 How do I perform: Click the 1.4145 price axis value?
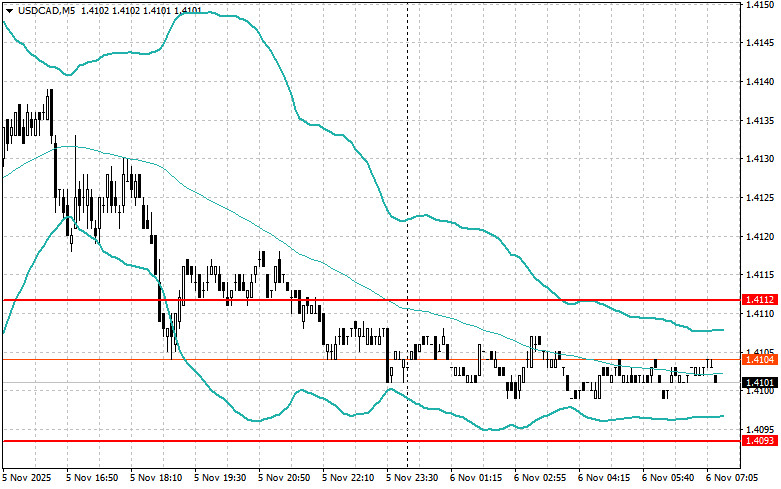tap(760, 43)
